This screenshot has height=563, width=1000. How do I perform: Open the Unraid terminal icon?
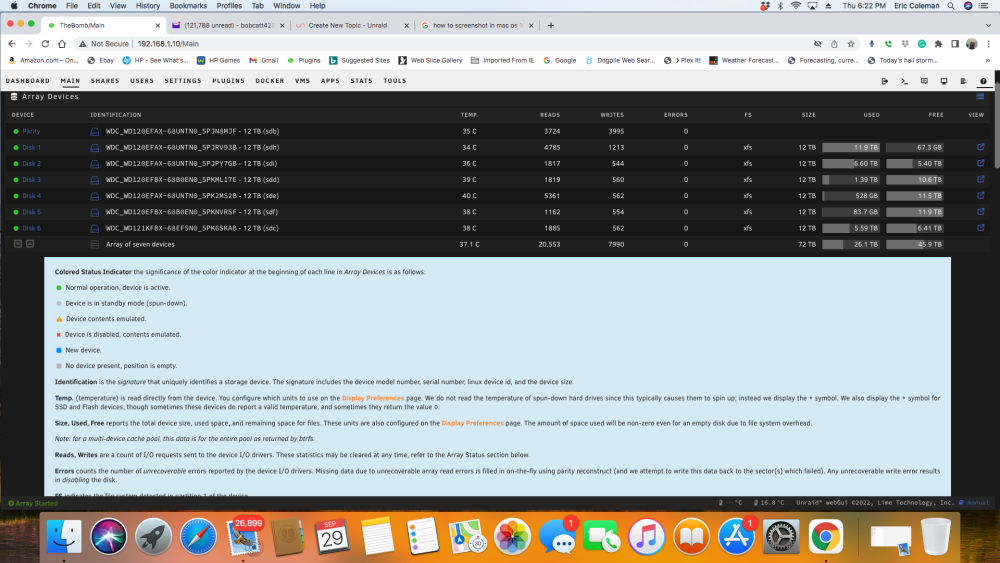(904, 81)
